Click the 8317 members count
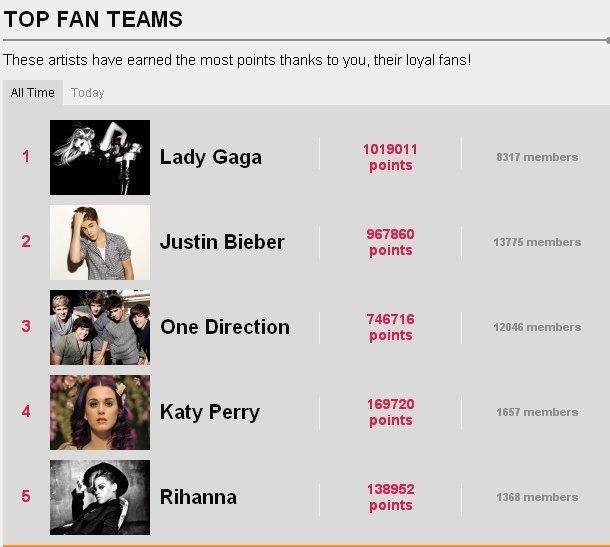This screenshot has width=610, height=547. [x=537, y=157]
